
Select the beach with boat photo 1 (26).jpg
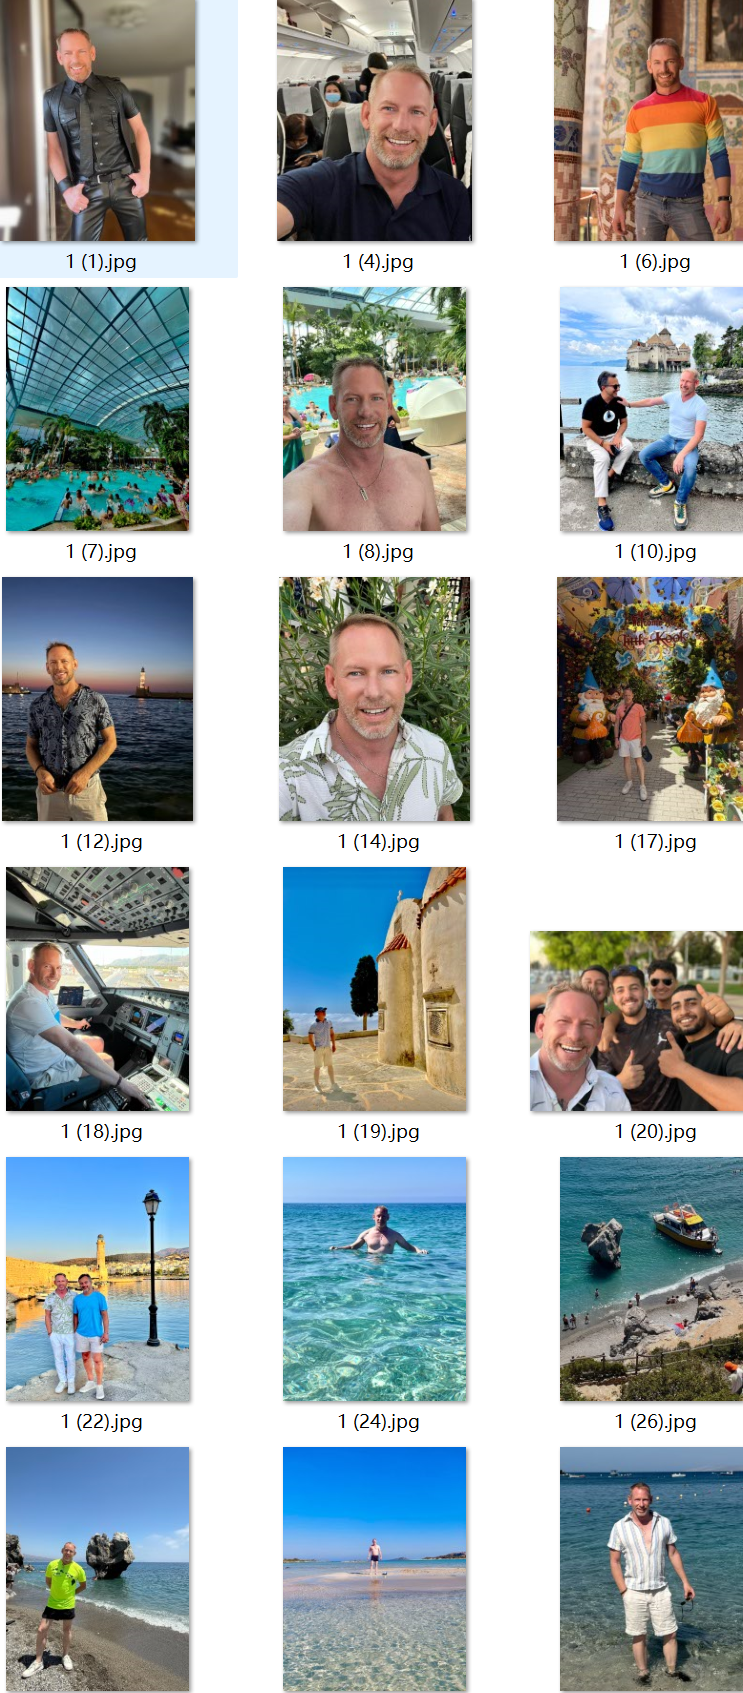pyautogui.click(x=651, y=1279)
